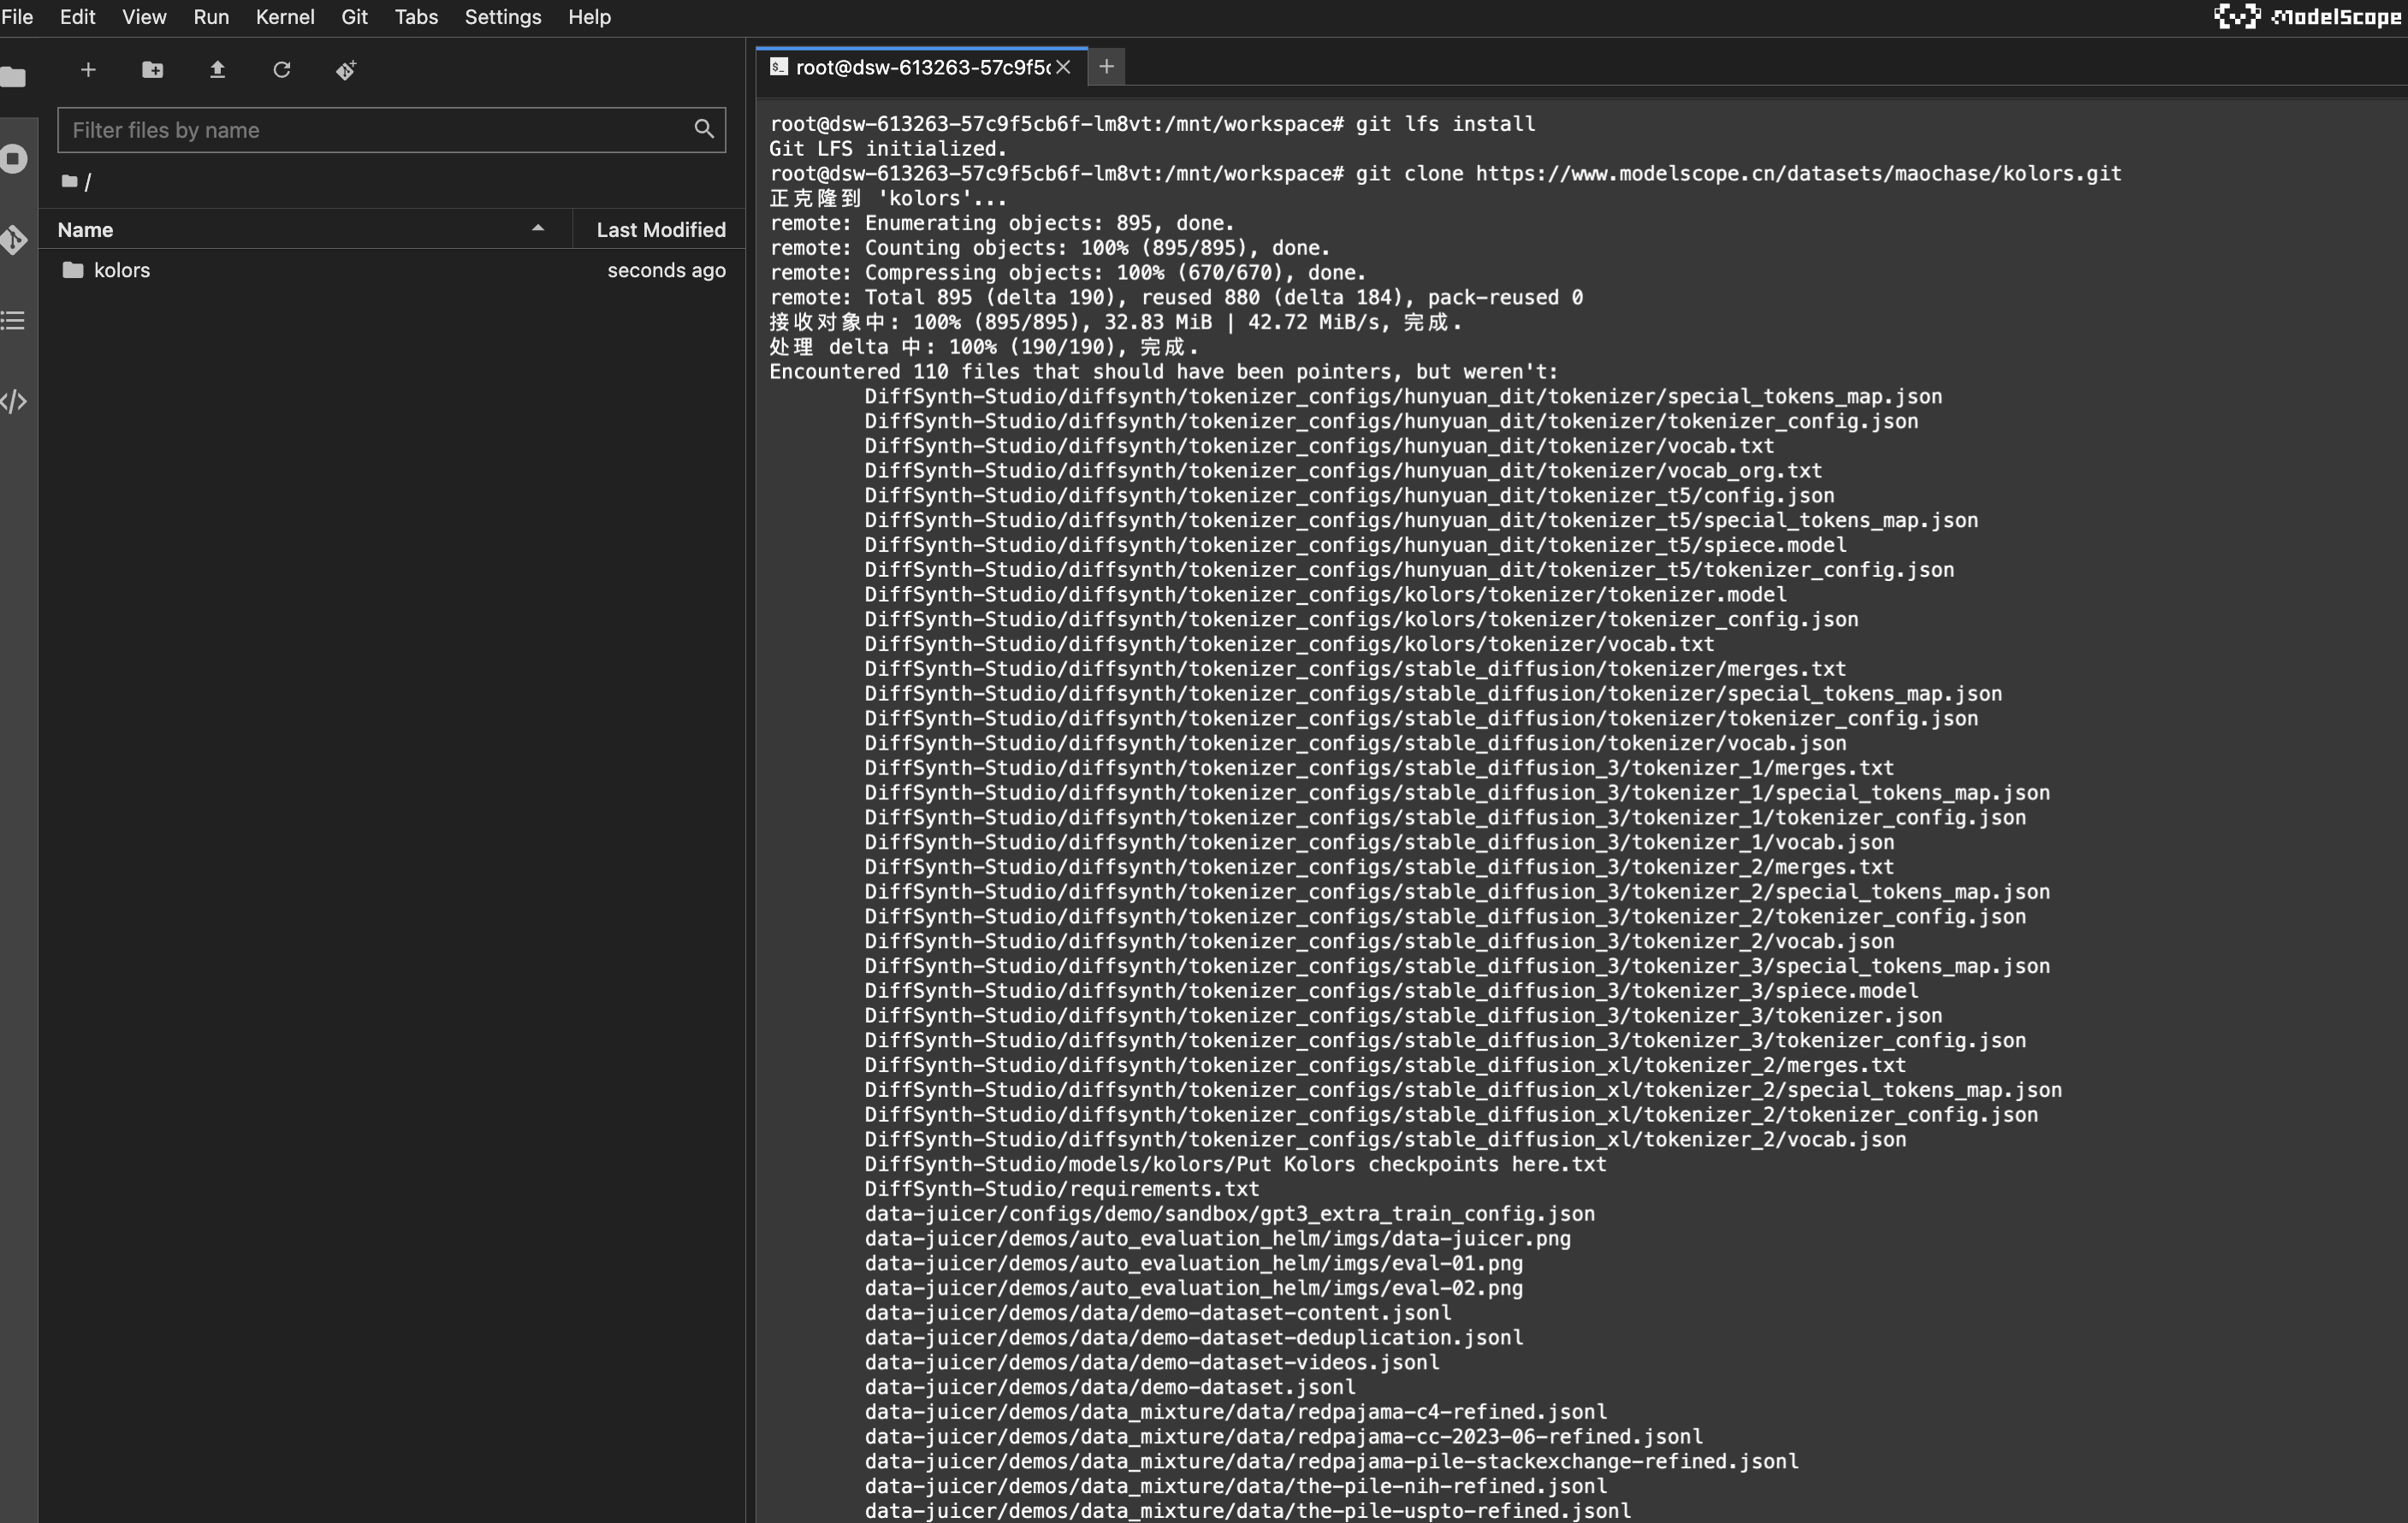Screen dimensions: 2408x1523
Task: Click the demo-dataset-videos.jsonl line
Action: 1152,1362
